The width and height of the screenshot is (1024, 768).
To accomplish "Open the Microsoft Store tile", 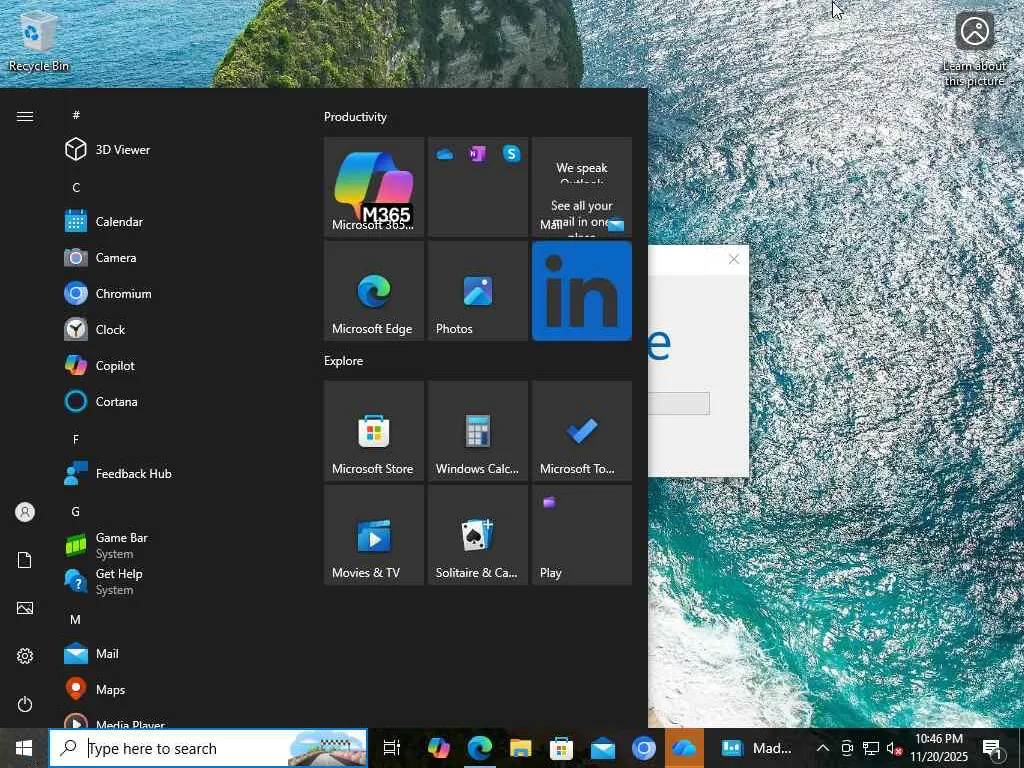I will click(374, 431).
